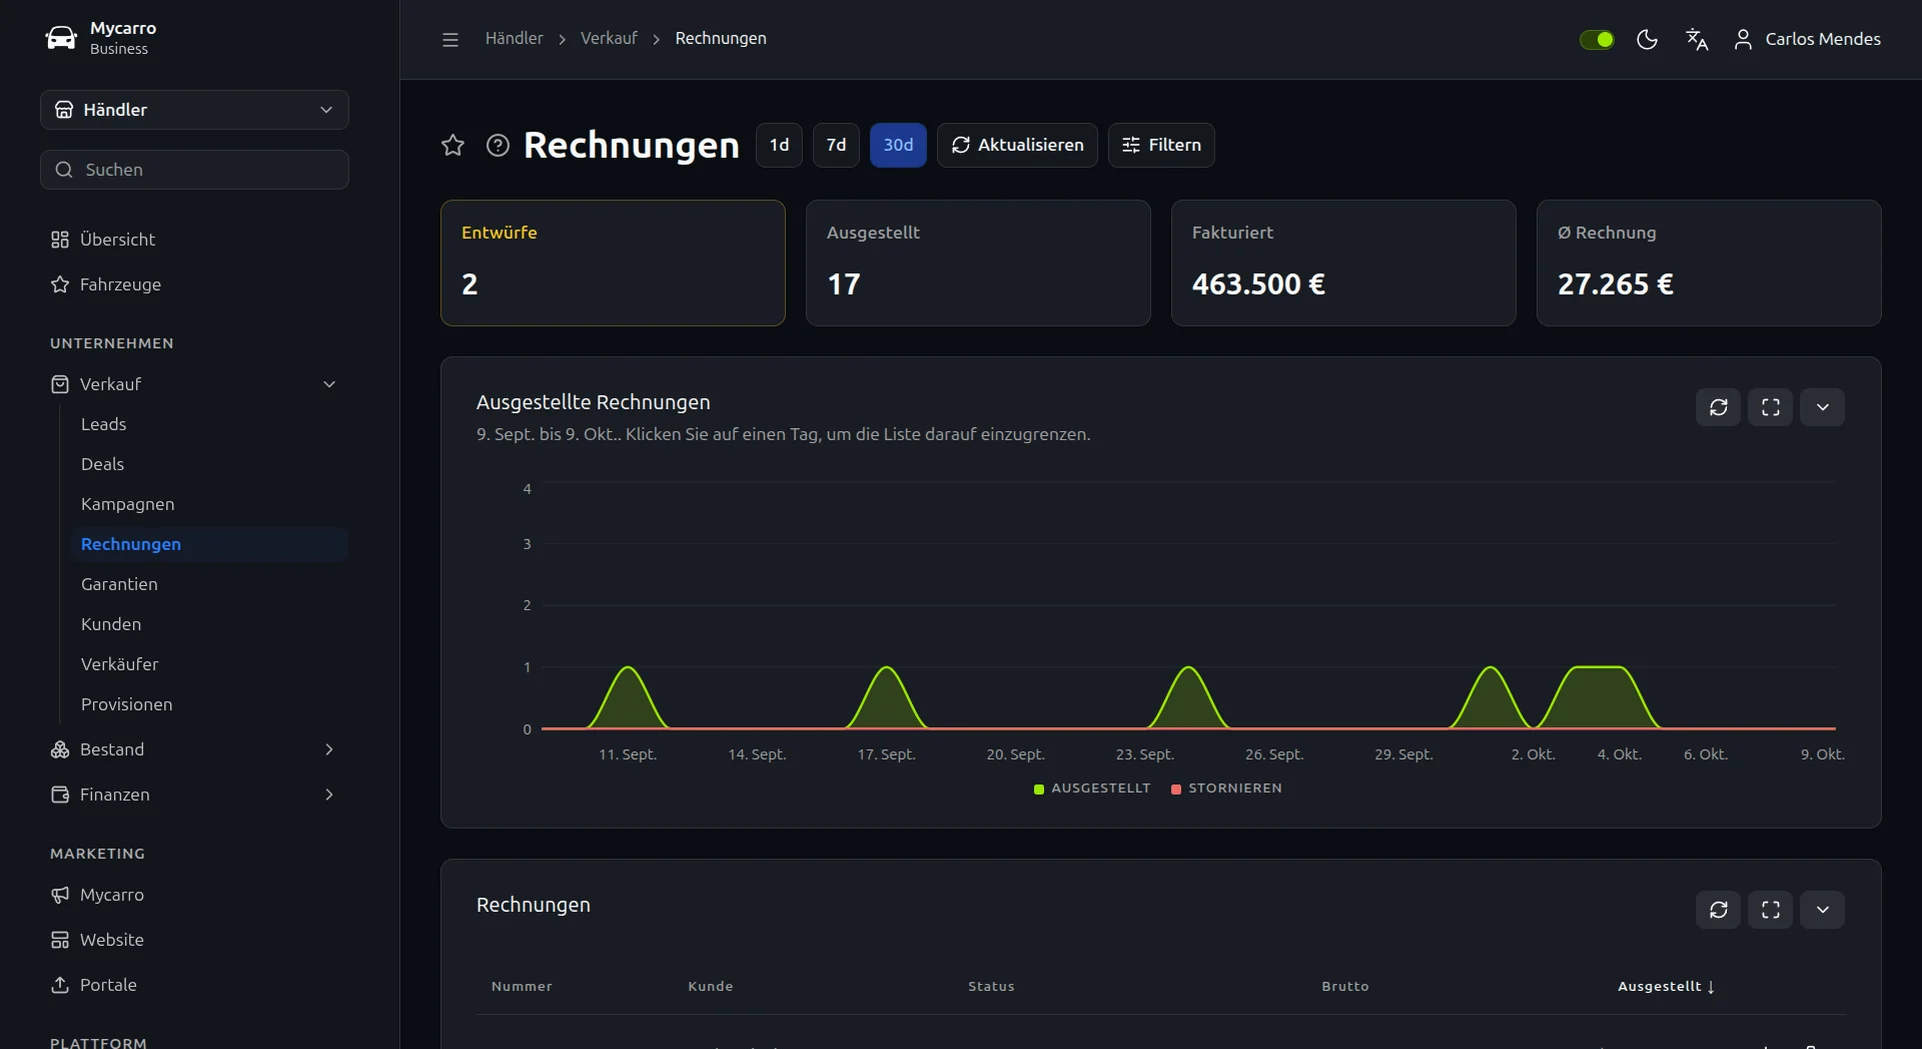Open Deals in the Verkauf menu
Viewport: 1922px width, 1049px height.
209,464
